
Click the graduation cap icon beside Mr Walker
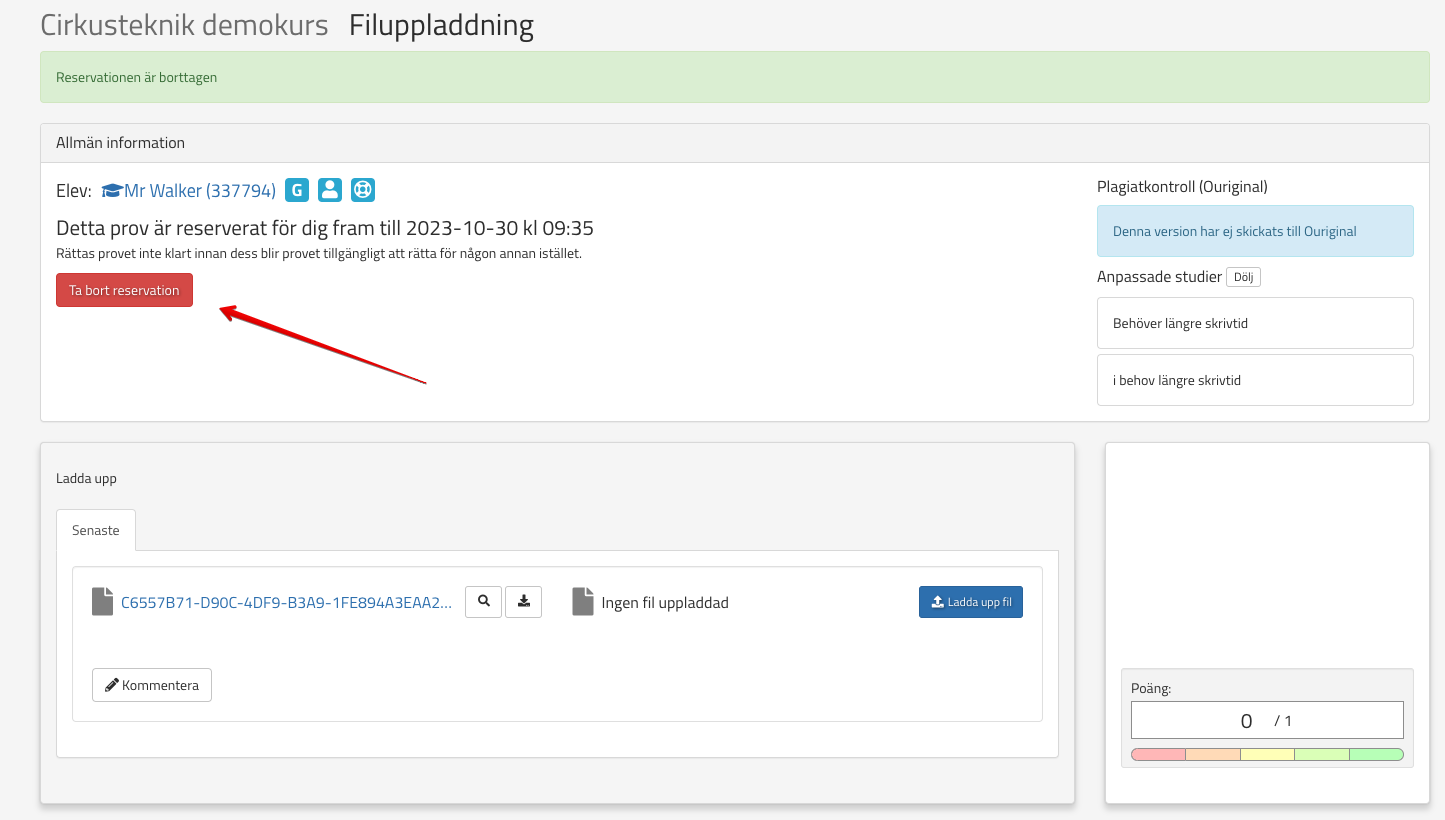click(x=112, y=191)
